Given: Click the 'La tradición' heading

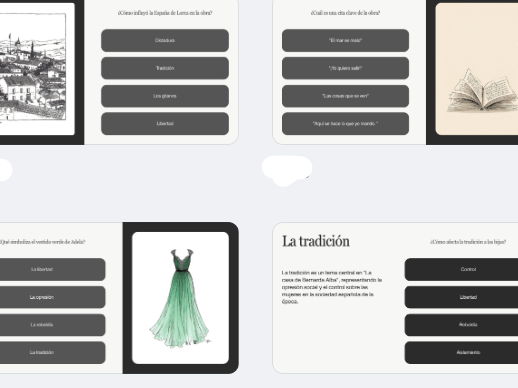Looking at the screenshot, I should click(316, 241).
